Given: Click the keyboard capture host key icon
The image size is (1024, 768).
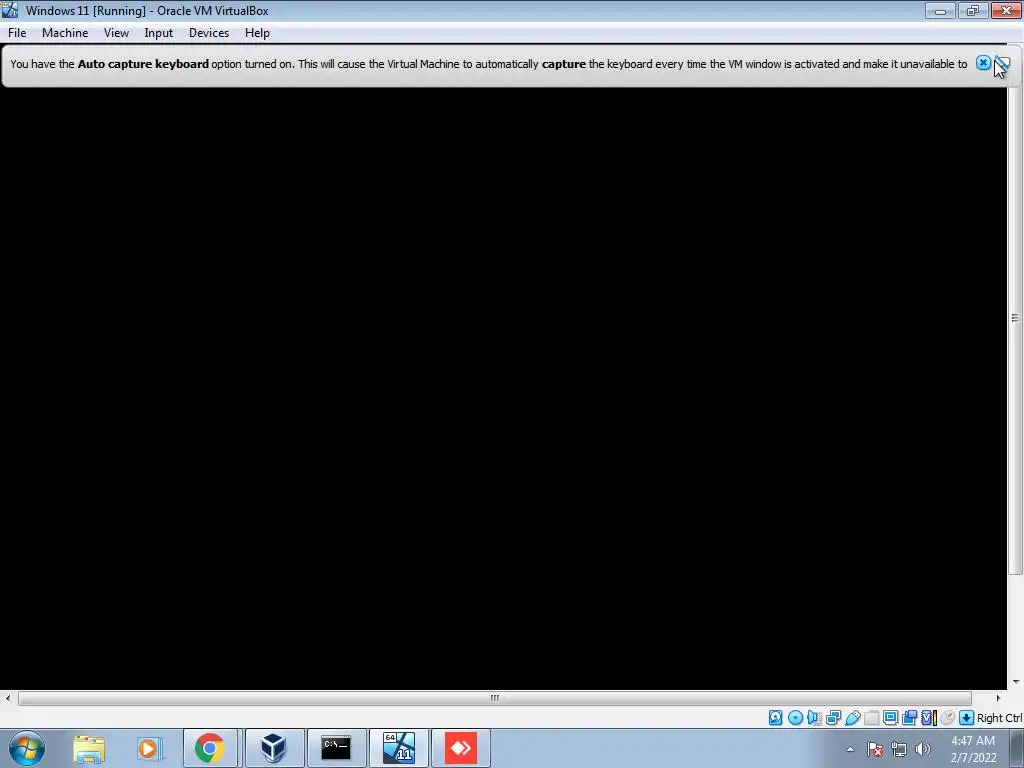Looking at the screenshot, I should pos(967,718).
